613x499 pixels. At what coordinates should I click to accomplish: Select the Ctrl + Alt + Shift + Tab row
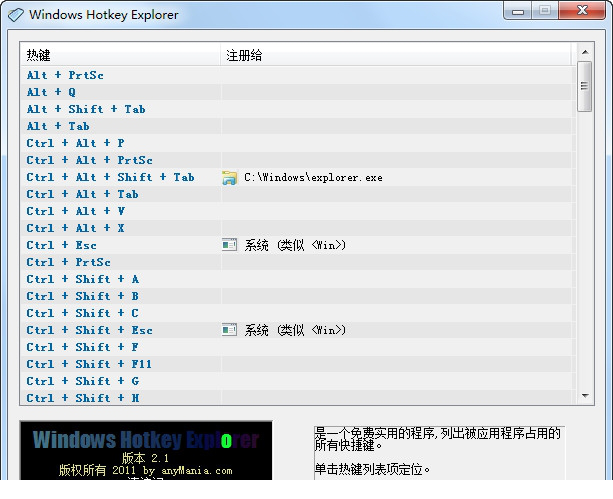click(x=298, y=177)
